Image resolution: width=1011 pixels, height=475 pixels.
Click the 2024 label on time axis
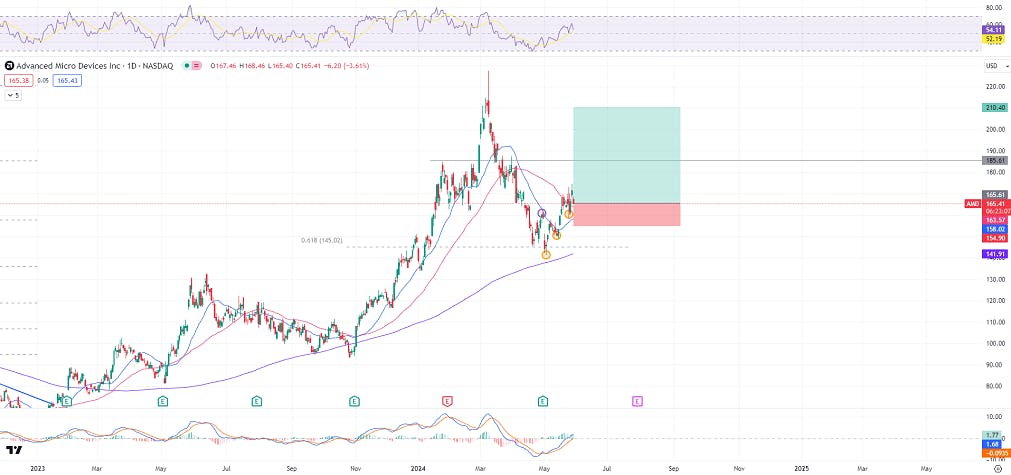(418, 469)
